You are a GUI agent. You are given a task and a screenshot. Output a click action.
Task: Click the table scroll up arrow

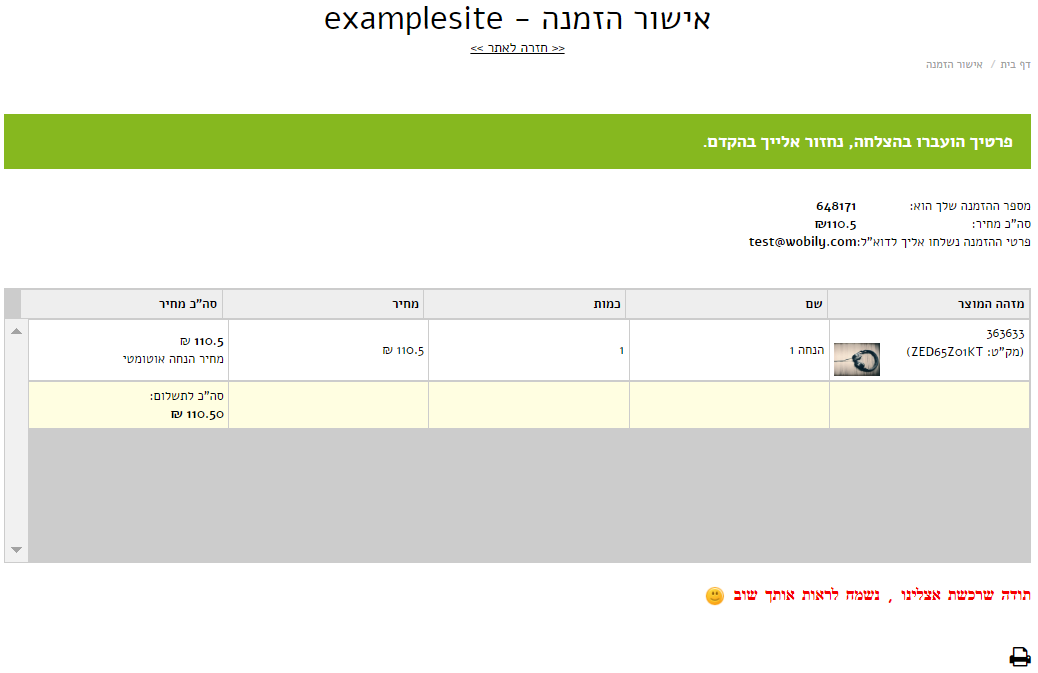pyautogui.click(x=17, y=331)
